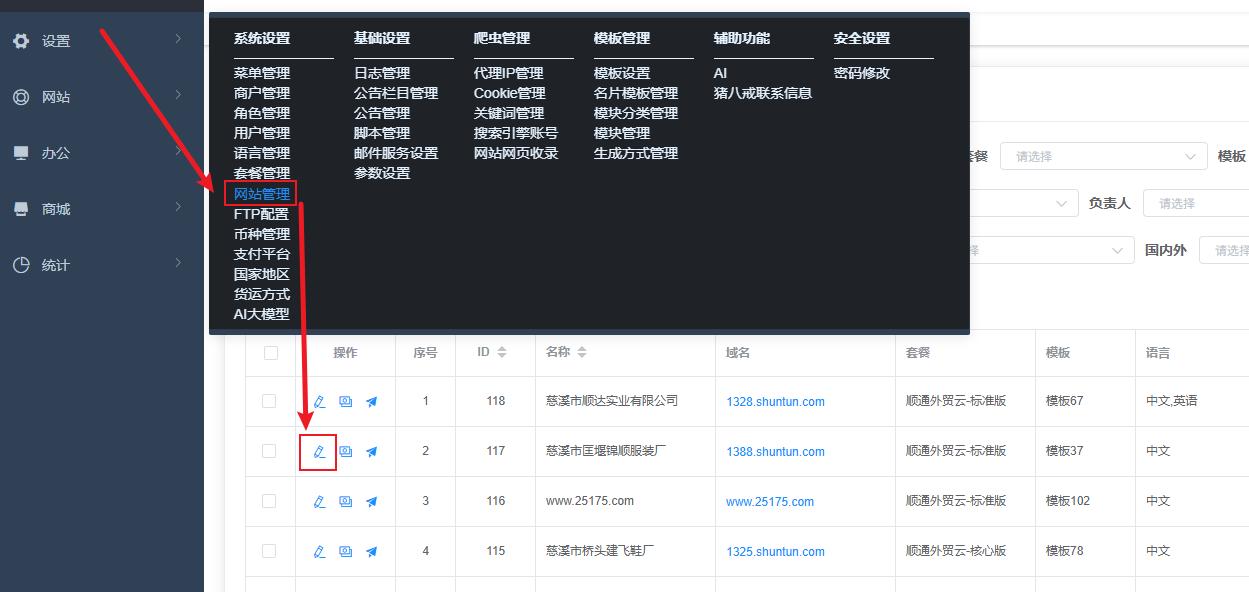
Task: Click the money icon for www.25175.com row
Action: pyautogui.click(x=345, y=501)
